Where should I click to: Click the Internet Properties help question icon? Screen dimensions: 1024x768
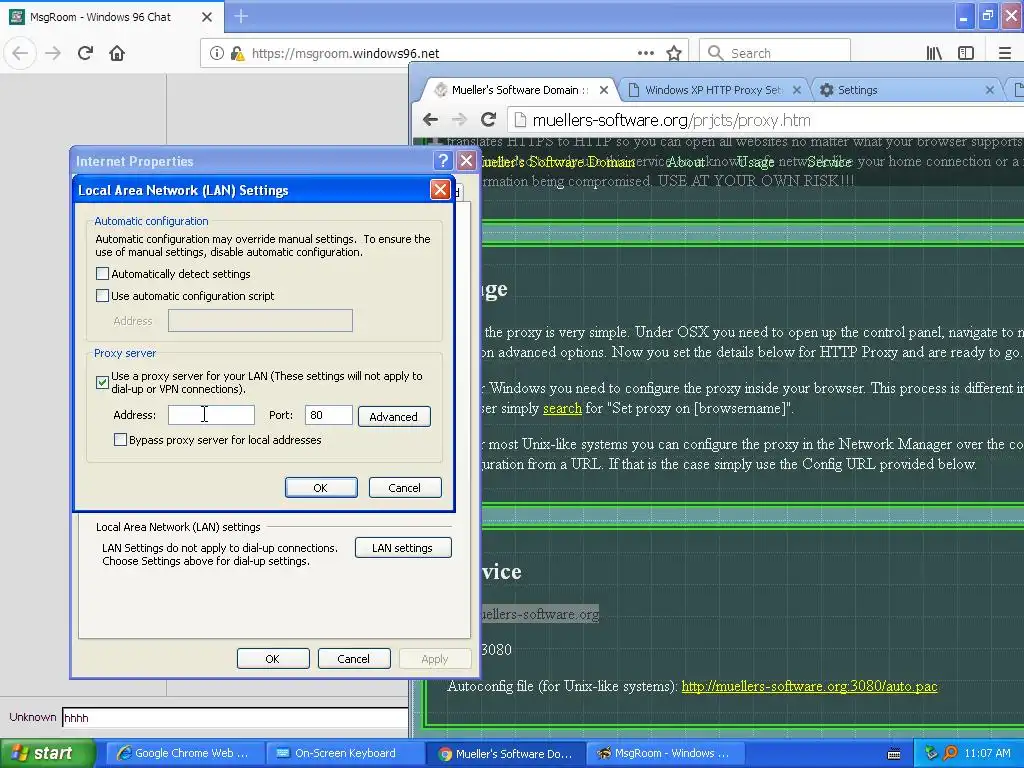pyautogui.click(x=443, y=161)
